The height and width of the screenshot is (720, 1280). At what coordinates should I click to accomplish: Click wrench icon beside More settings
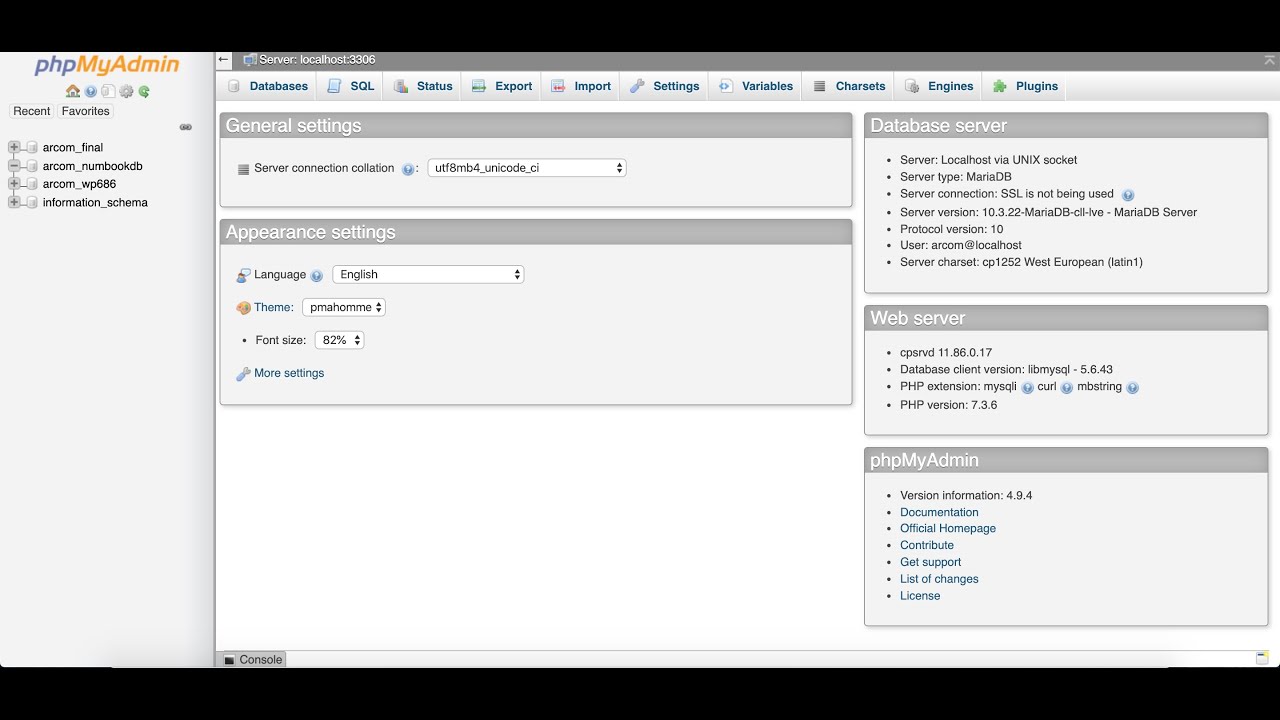pos(243,374)
